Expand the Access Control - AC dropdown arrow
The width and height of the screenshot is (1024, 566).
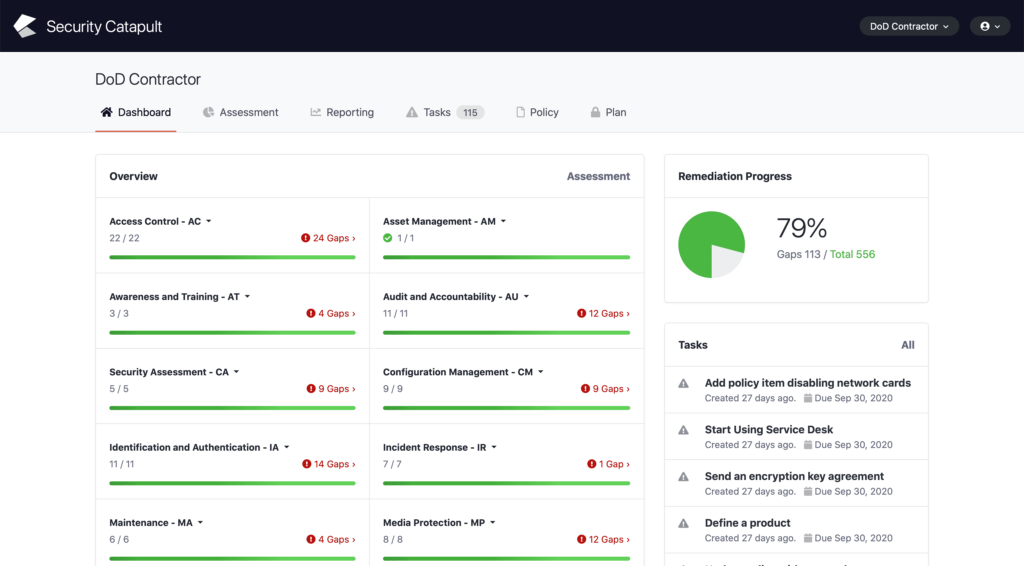pos(209,221)
